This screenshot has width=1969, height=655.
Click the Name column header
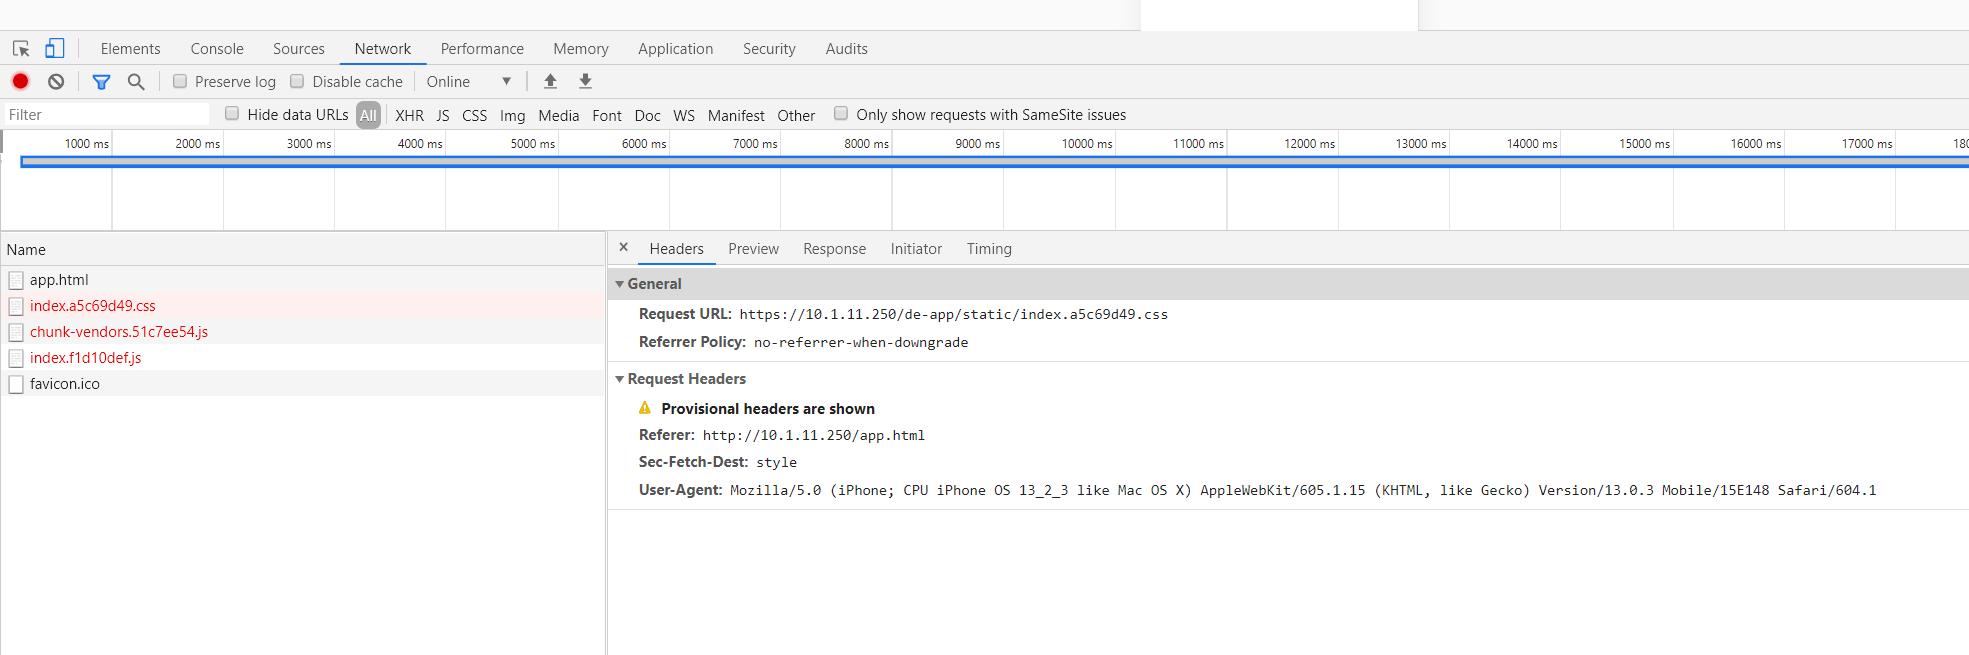pyautogui.click(x=303, y=250)
